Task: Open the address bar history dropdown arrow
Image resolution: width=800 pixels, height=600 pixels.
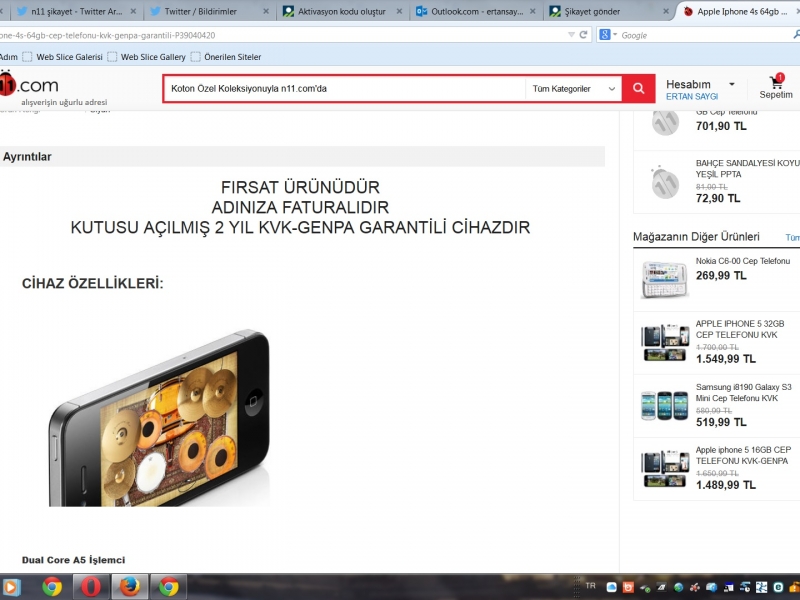Action: tap(571, 35)
